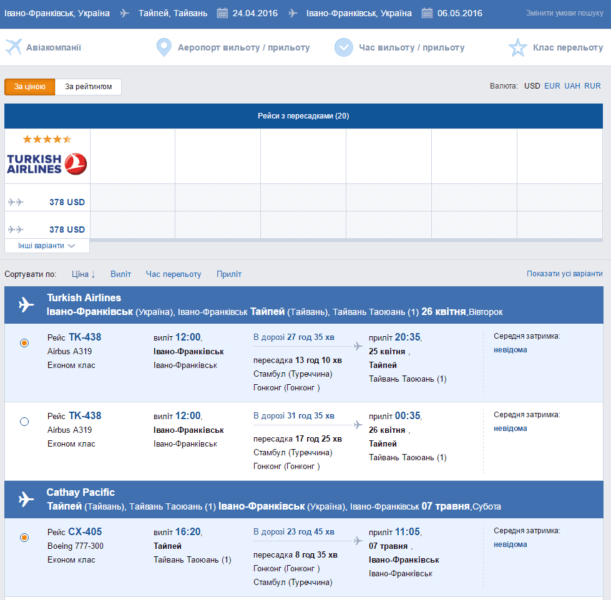The height and width of the screenshot is (600, 611).
Task: Click the double-plane icon in second 378 USD row
Action: 16,229
